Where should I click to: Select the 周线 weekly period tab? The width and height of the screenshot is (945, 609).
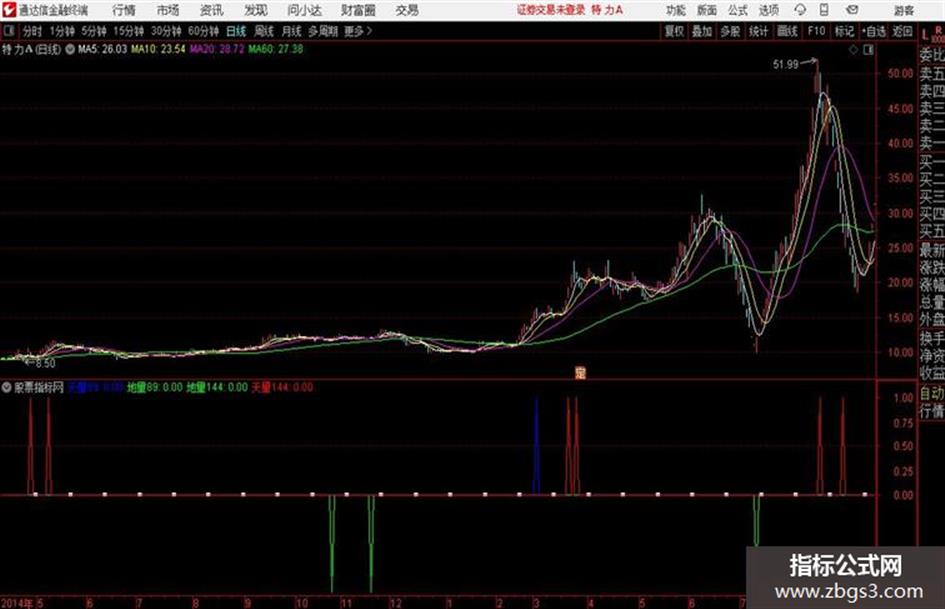[264, 31]
